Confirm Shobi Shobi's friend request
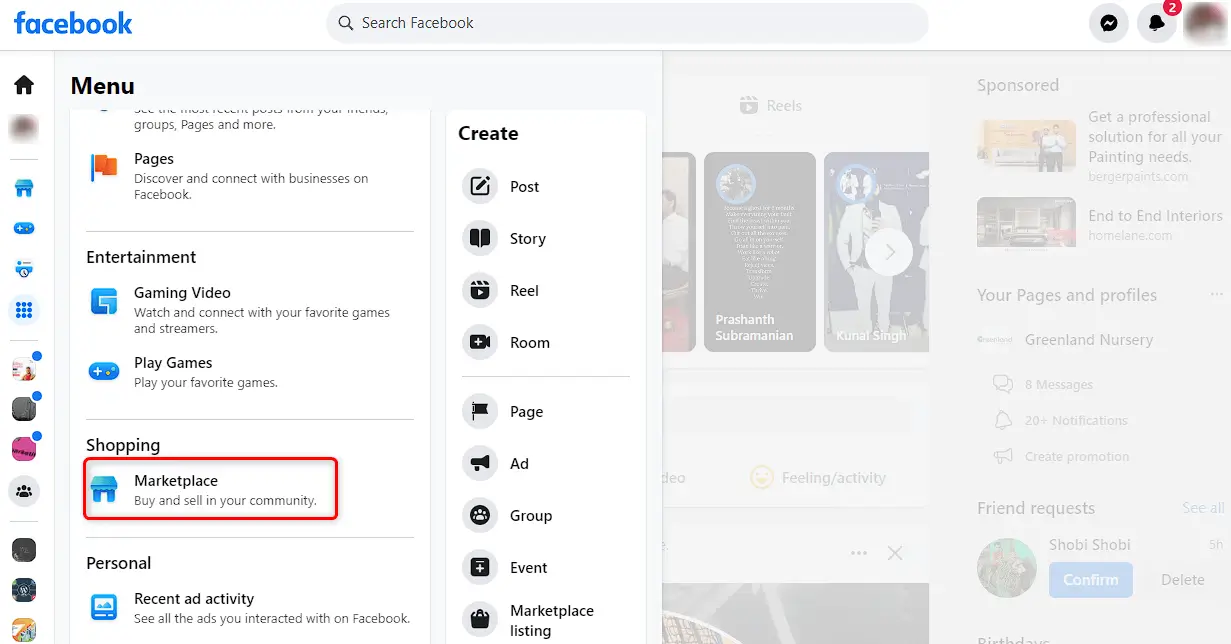The height and width of the screenshot is (644, 1231). [1091, 580]
